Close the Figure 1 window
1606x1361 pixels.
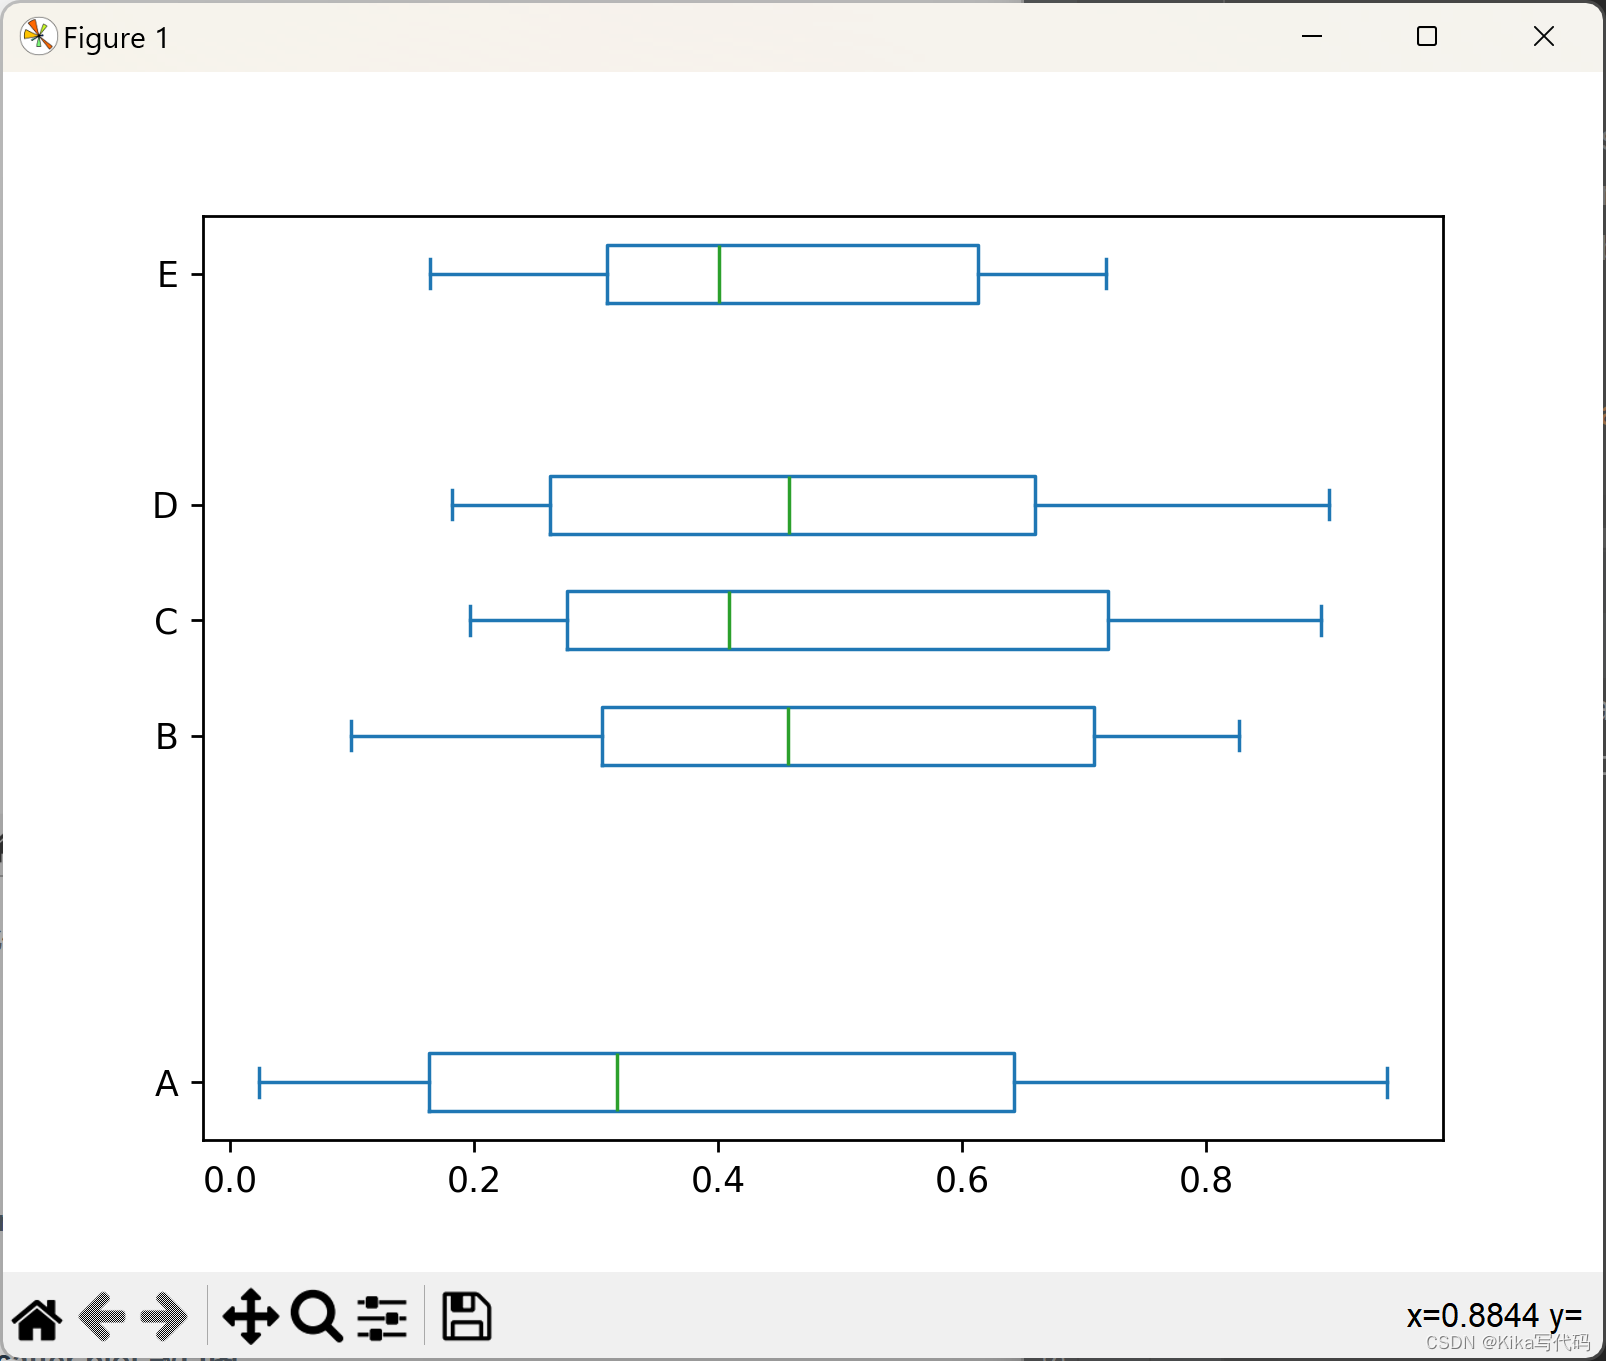click(1544, 37)
